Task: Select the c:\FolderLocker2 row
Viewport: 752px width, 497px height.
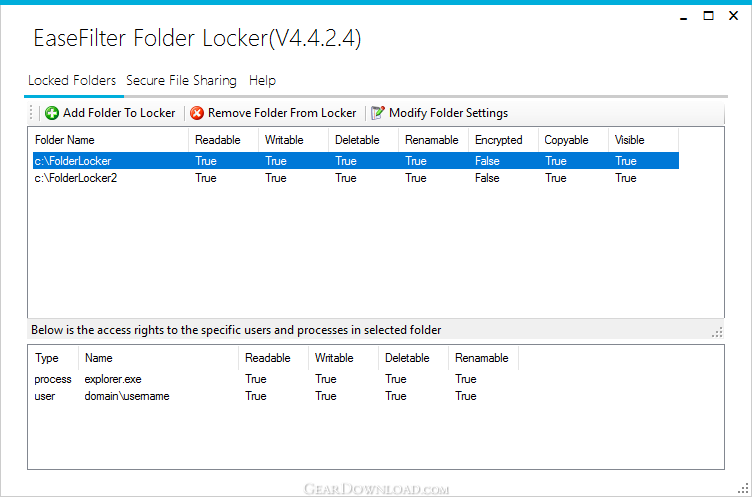Action: [356, 178]
